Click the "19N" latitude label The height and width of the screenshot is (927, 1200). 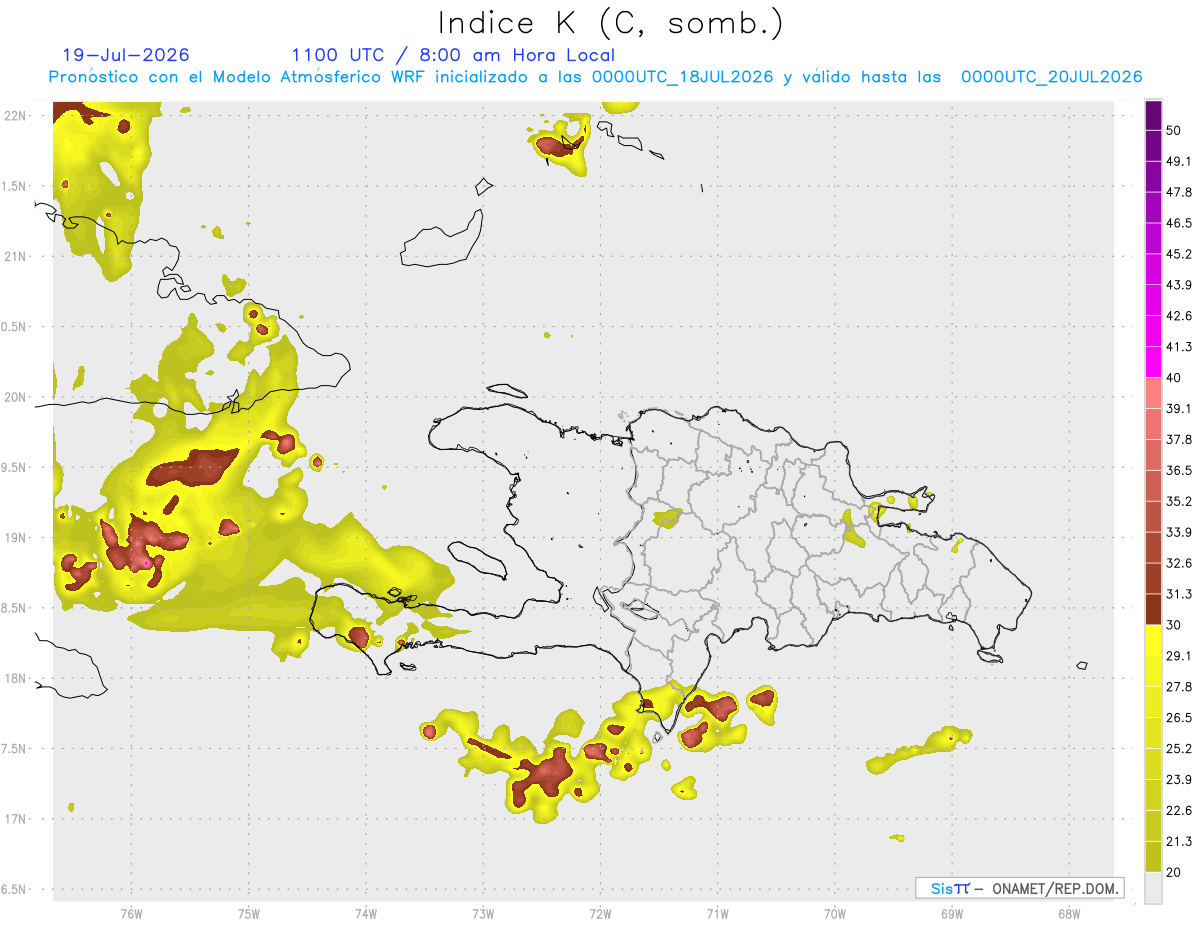tap(15, 538)
